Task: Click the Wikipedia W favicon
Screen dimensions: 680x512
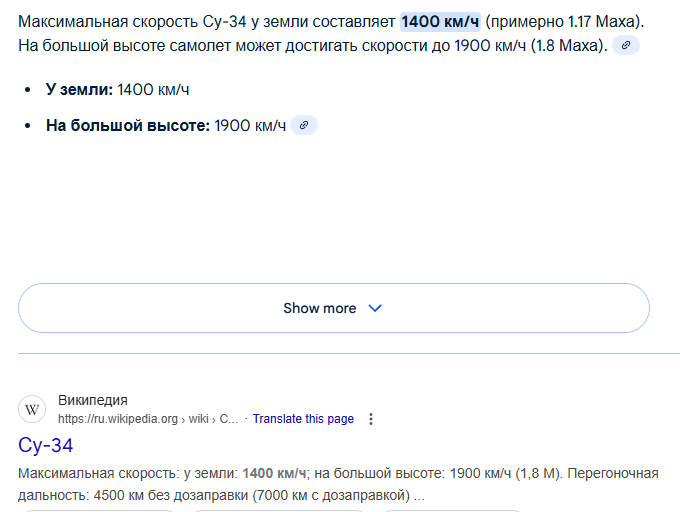Action: pyautogui.click(x=32, y=409)
